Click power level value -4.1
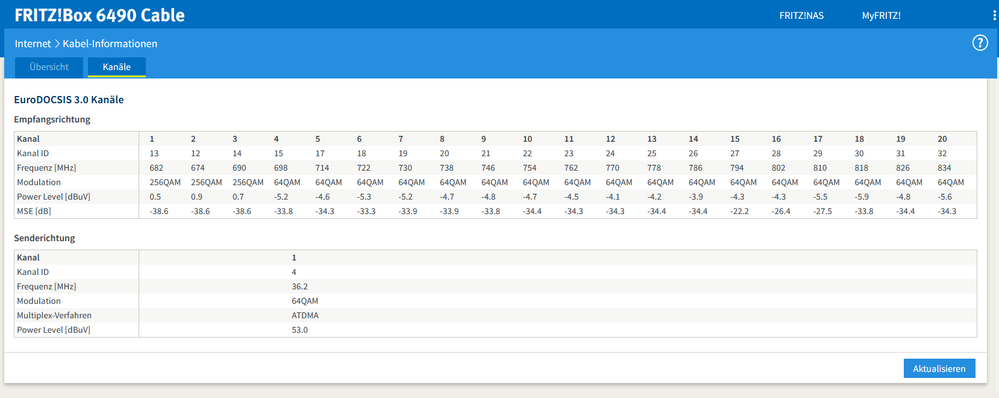 pyautogui.click(x=613, y=197)
